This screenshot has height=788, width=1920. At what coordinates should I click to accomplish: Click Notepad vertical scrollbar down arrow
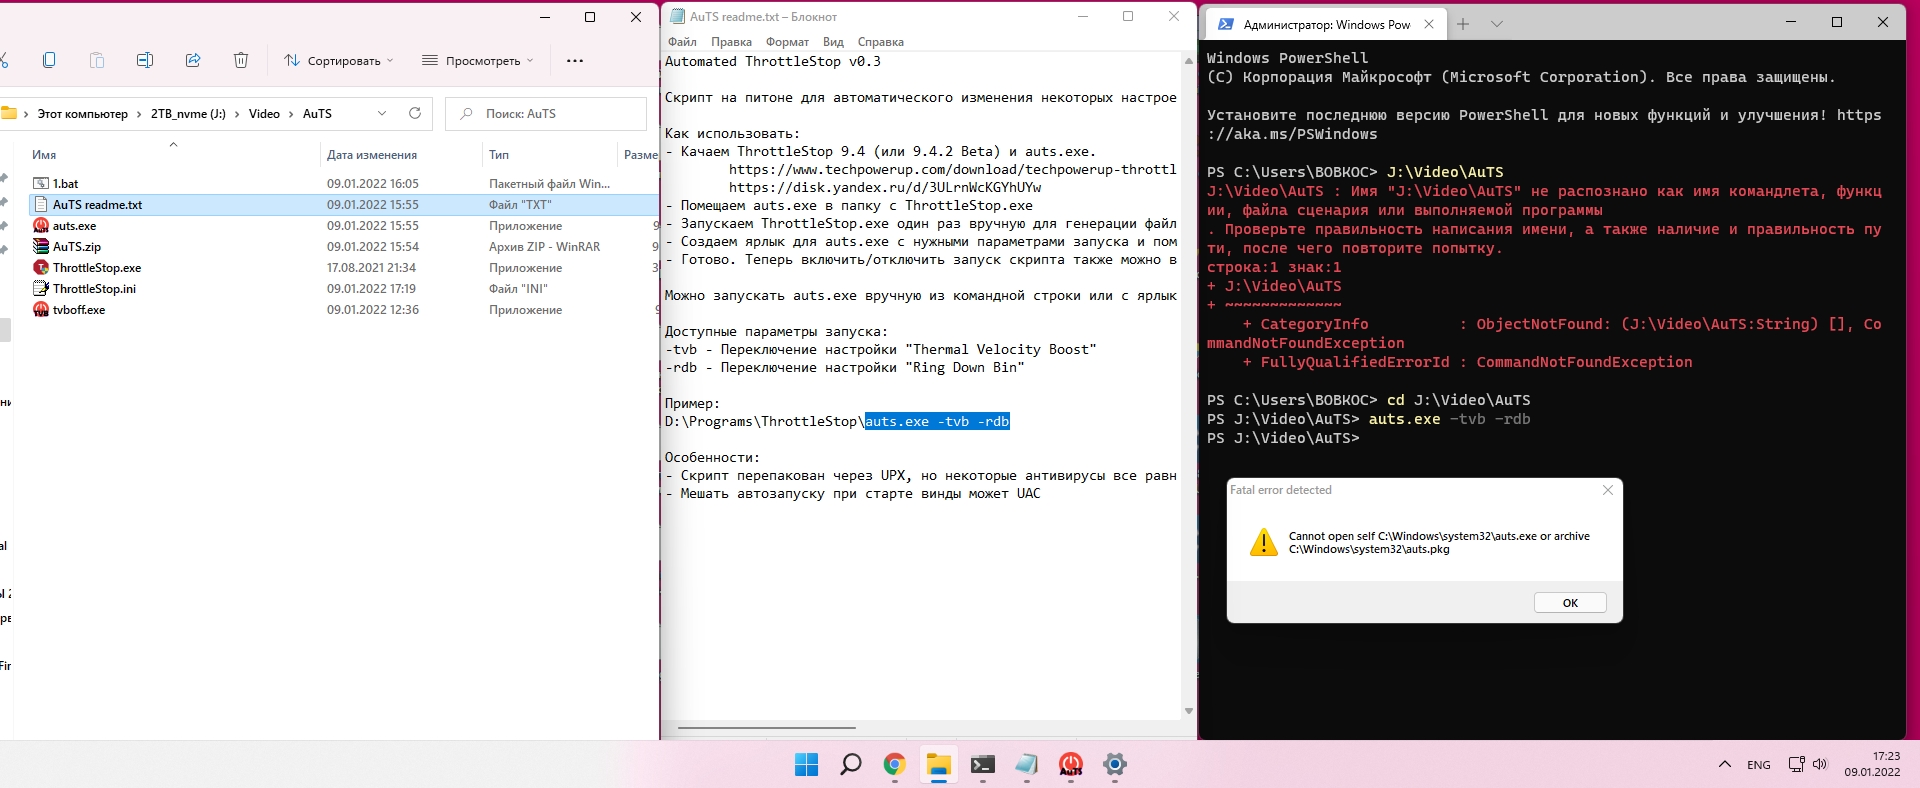1189,711
